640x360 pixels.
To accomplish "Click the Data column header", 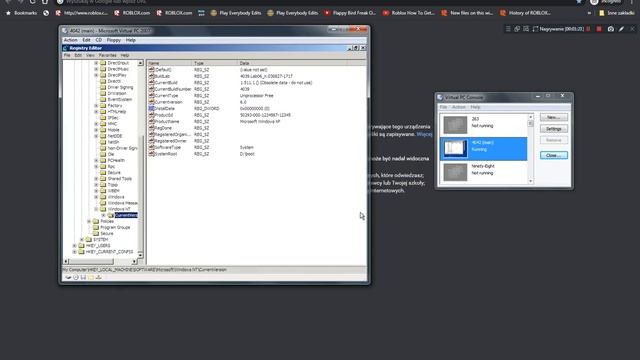I will (x=292, y=63).
